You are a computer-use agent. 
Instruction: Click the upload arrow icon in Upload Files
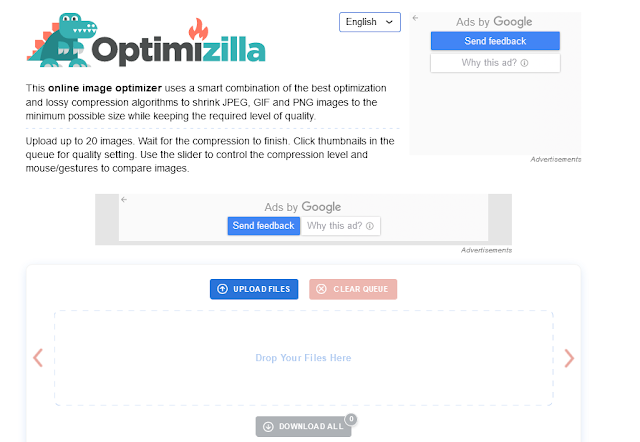click(222, 289)
